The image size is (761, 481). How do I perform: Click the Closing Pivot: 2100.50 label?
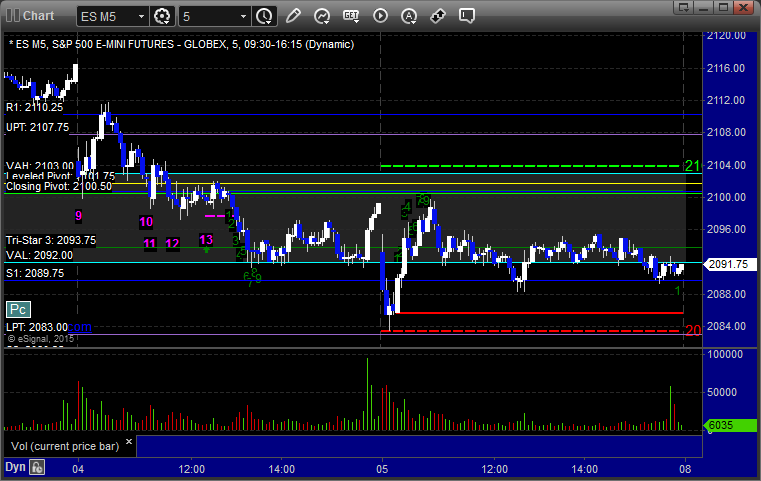(x=59, y=186)
